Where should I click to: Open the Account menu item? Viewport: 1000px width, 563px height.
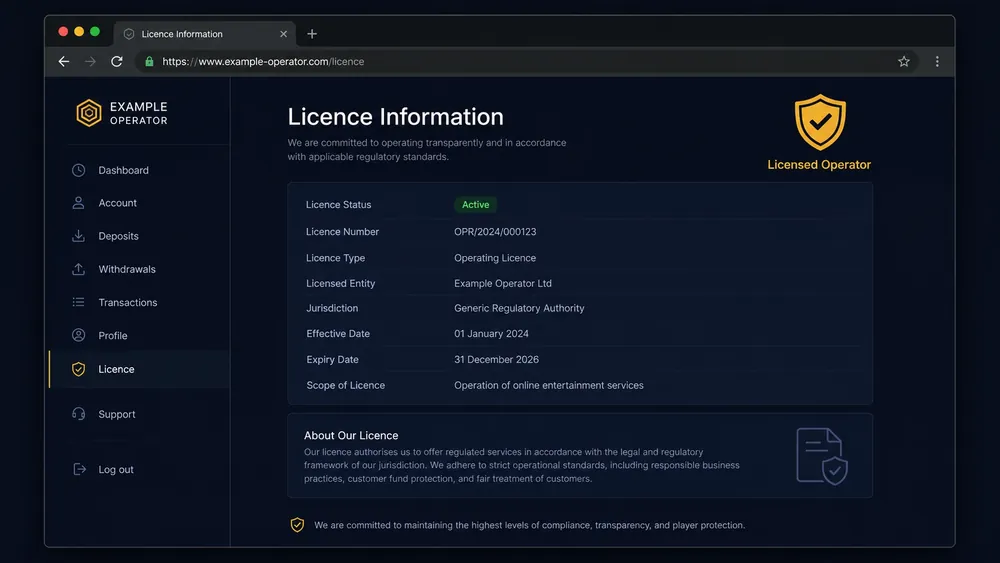click(x=139, y=203)
